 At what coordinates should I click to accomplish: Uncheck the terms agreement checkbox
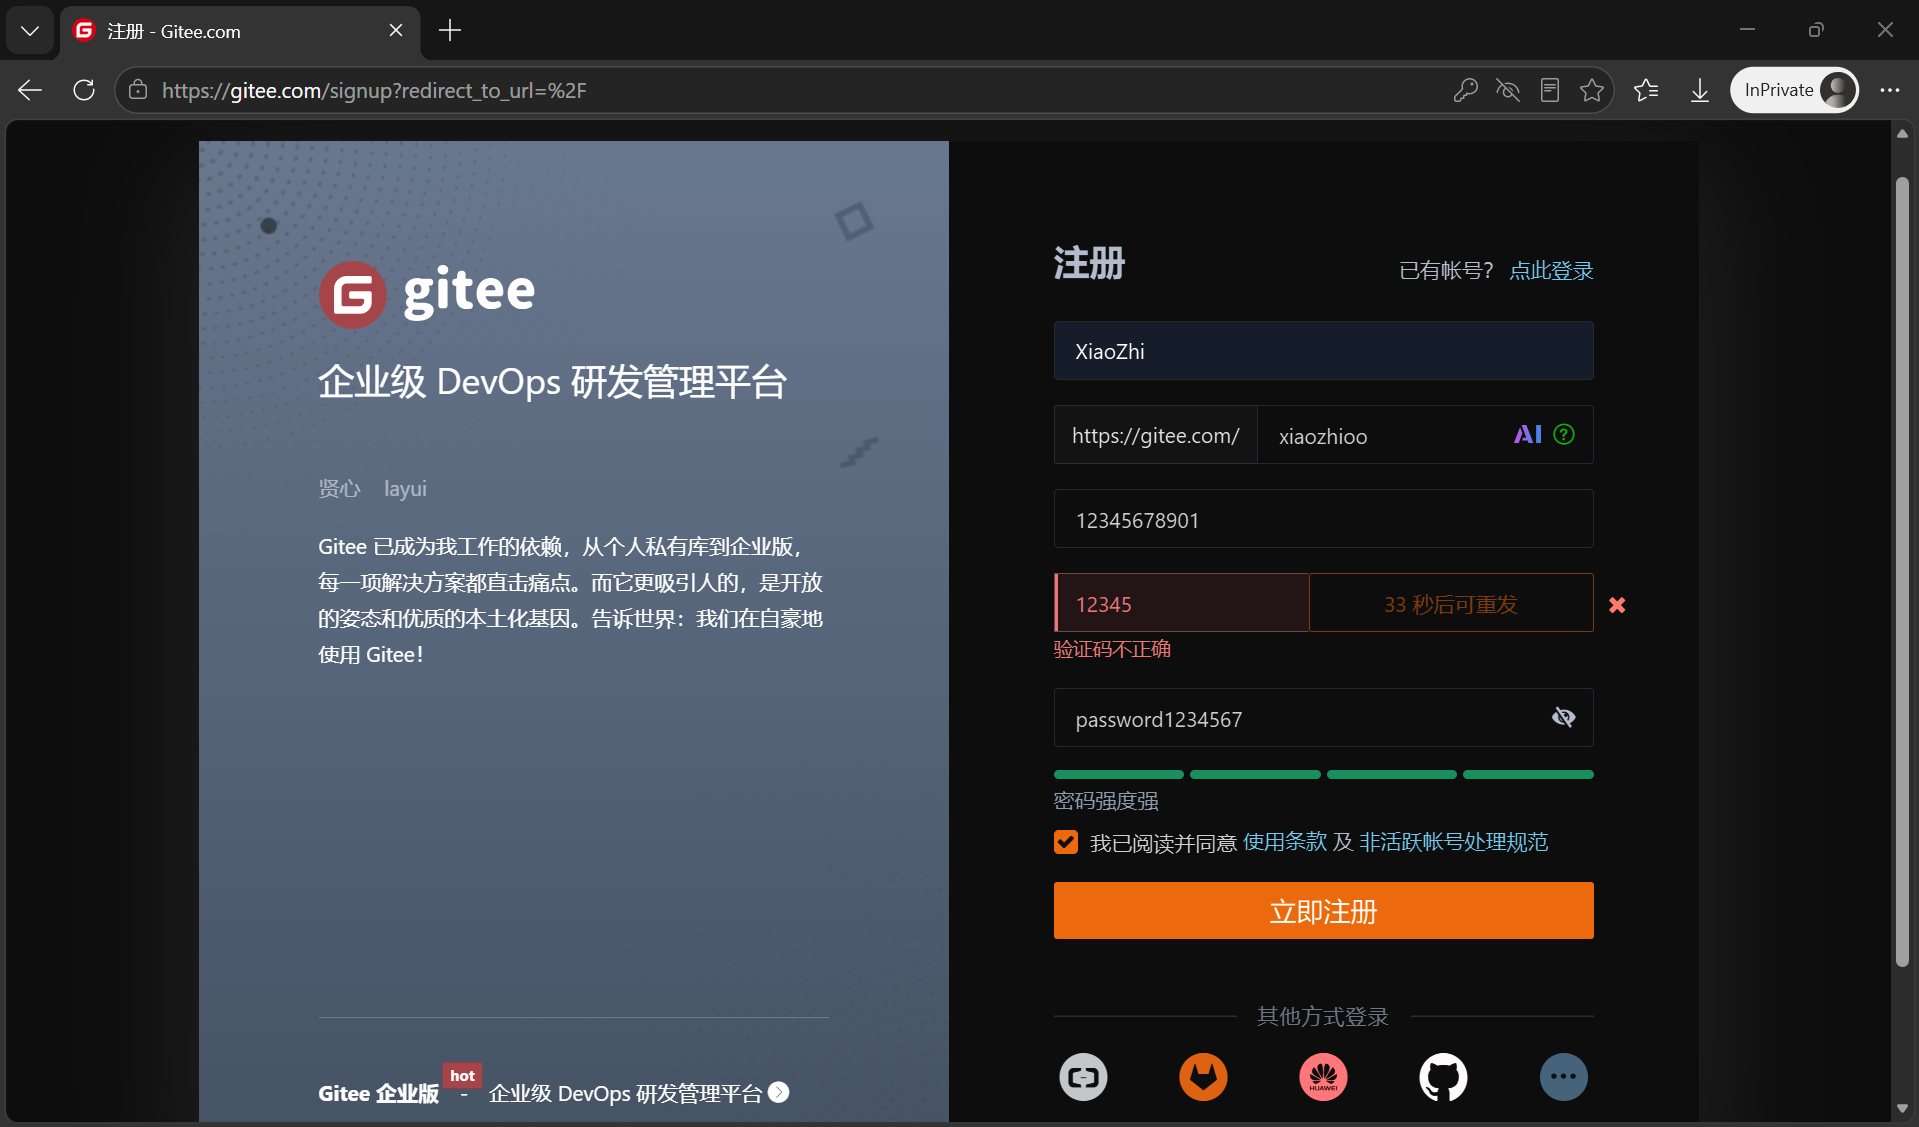click(1066, 842)
